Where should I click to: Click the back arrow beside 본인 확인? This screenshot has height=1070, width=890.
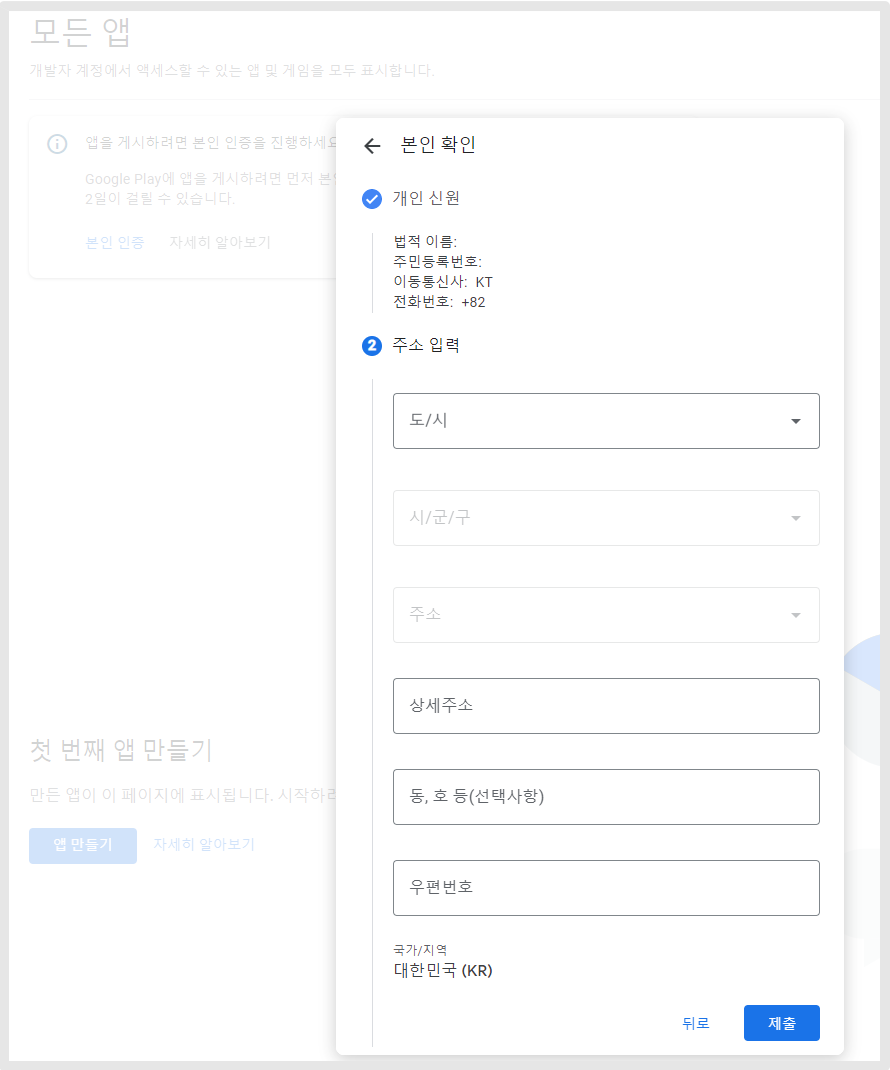372,146
